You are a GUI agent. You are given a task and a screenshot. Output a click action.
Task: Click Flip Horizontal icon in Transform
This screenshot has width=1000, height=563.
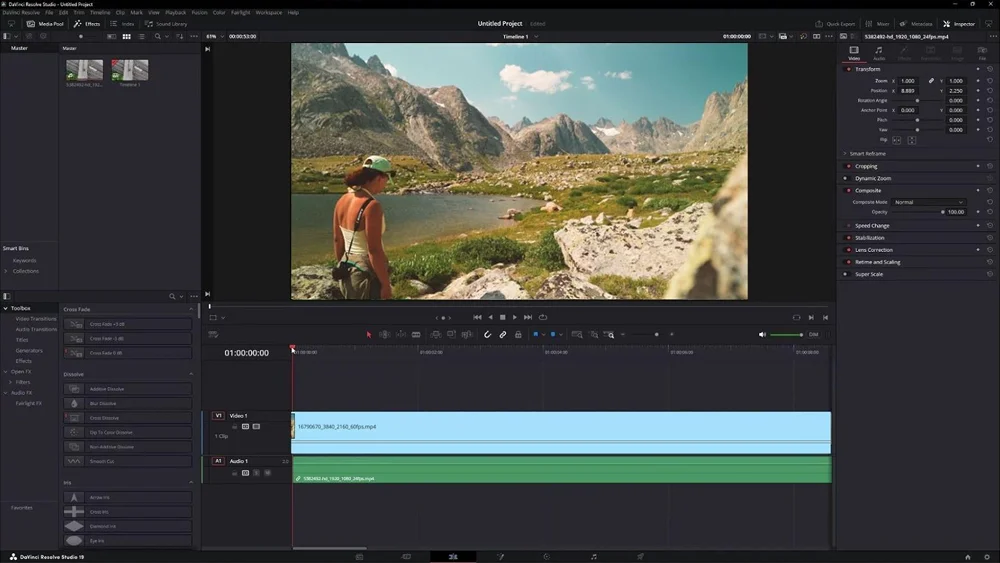coord(897,140)
